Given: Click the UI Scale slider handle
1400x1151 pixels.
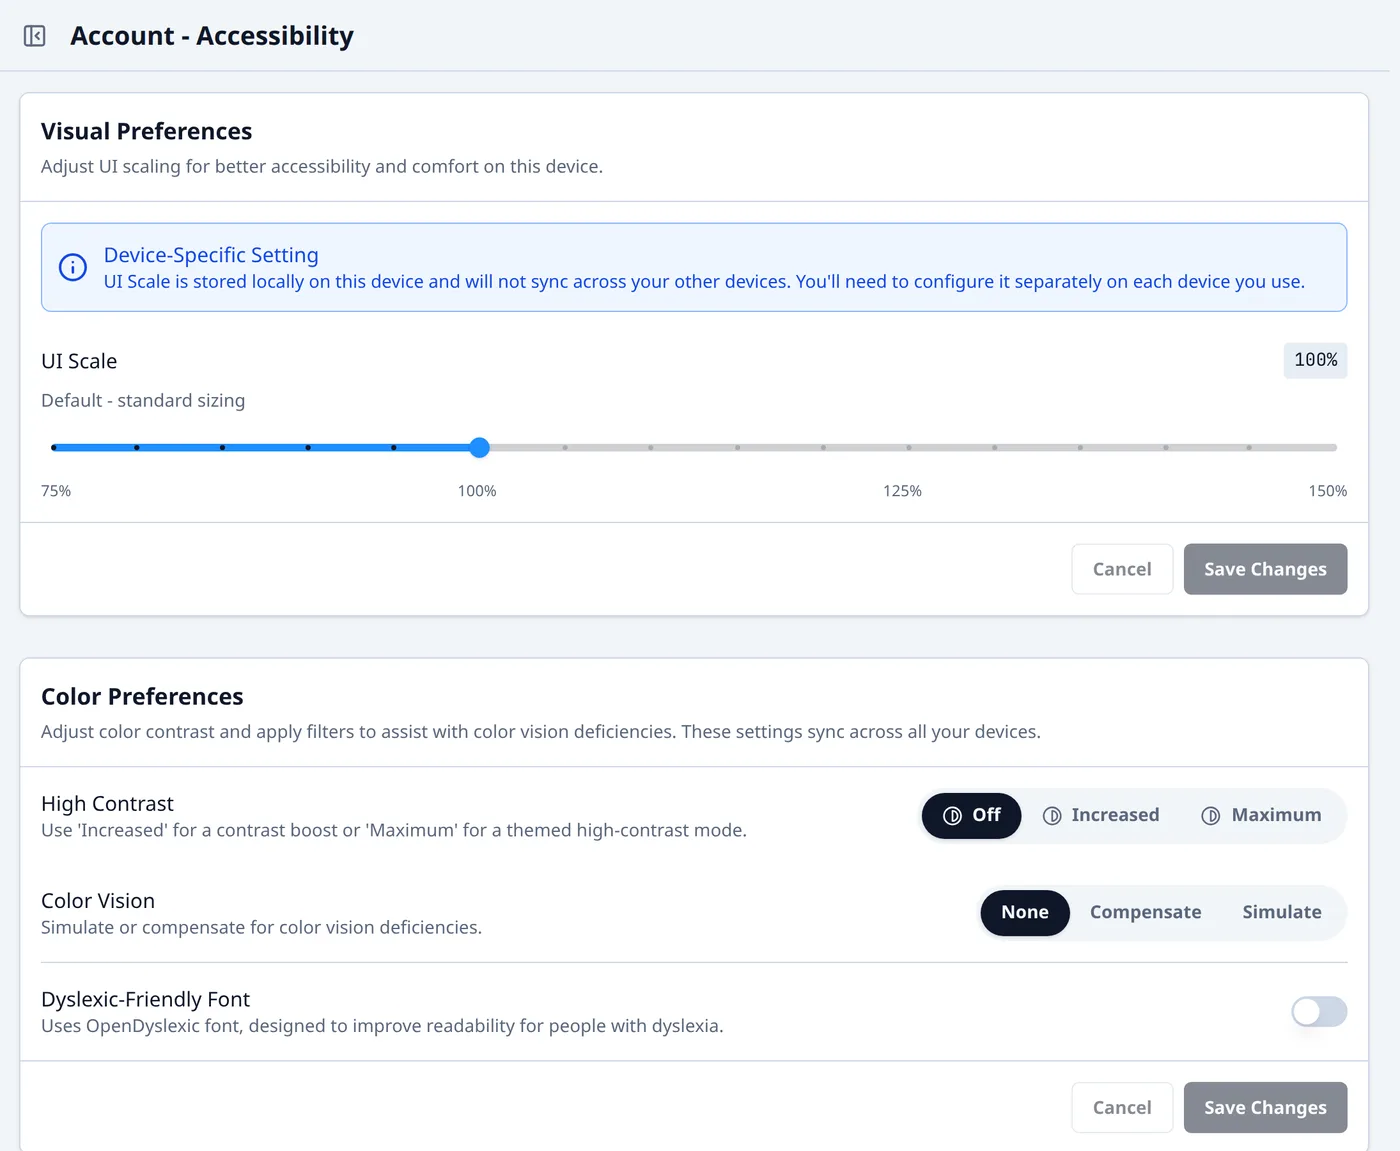Looking at the screenshot, I should pos(480,447).
